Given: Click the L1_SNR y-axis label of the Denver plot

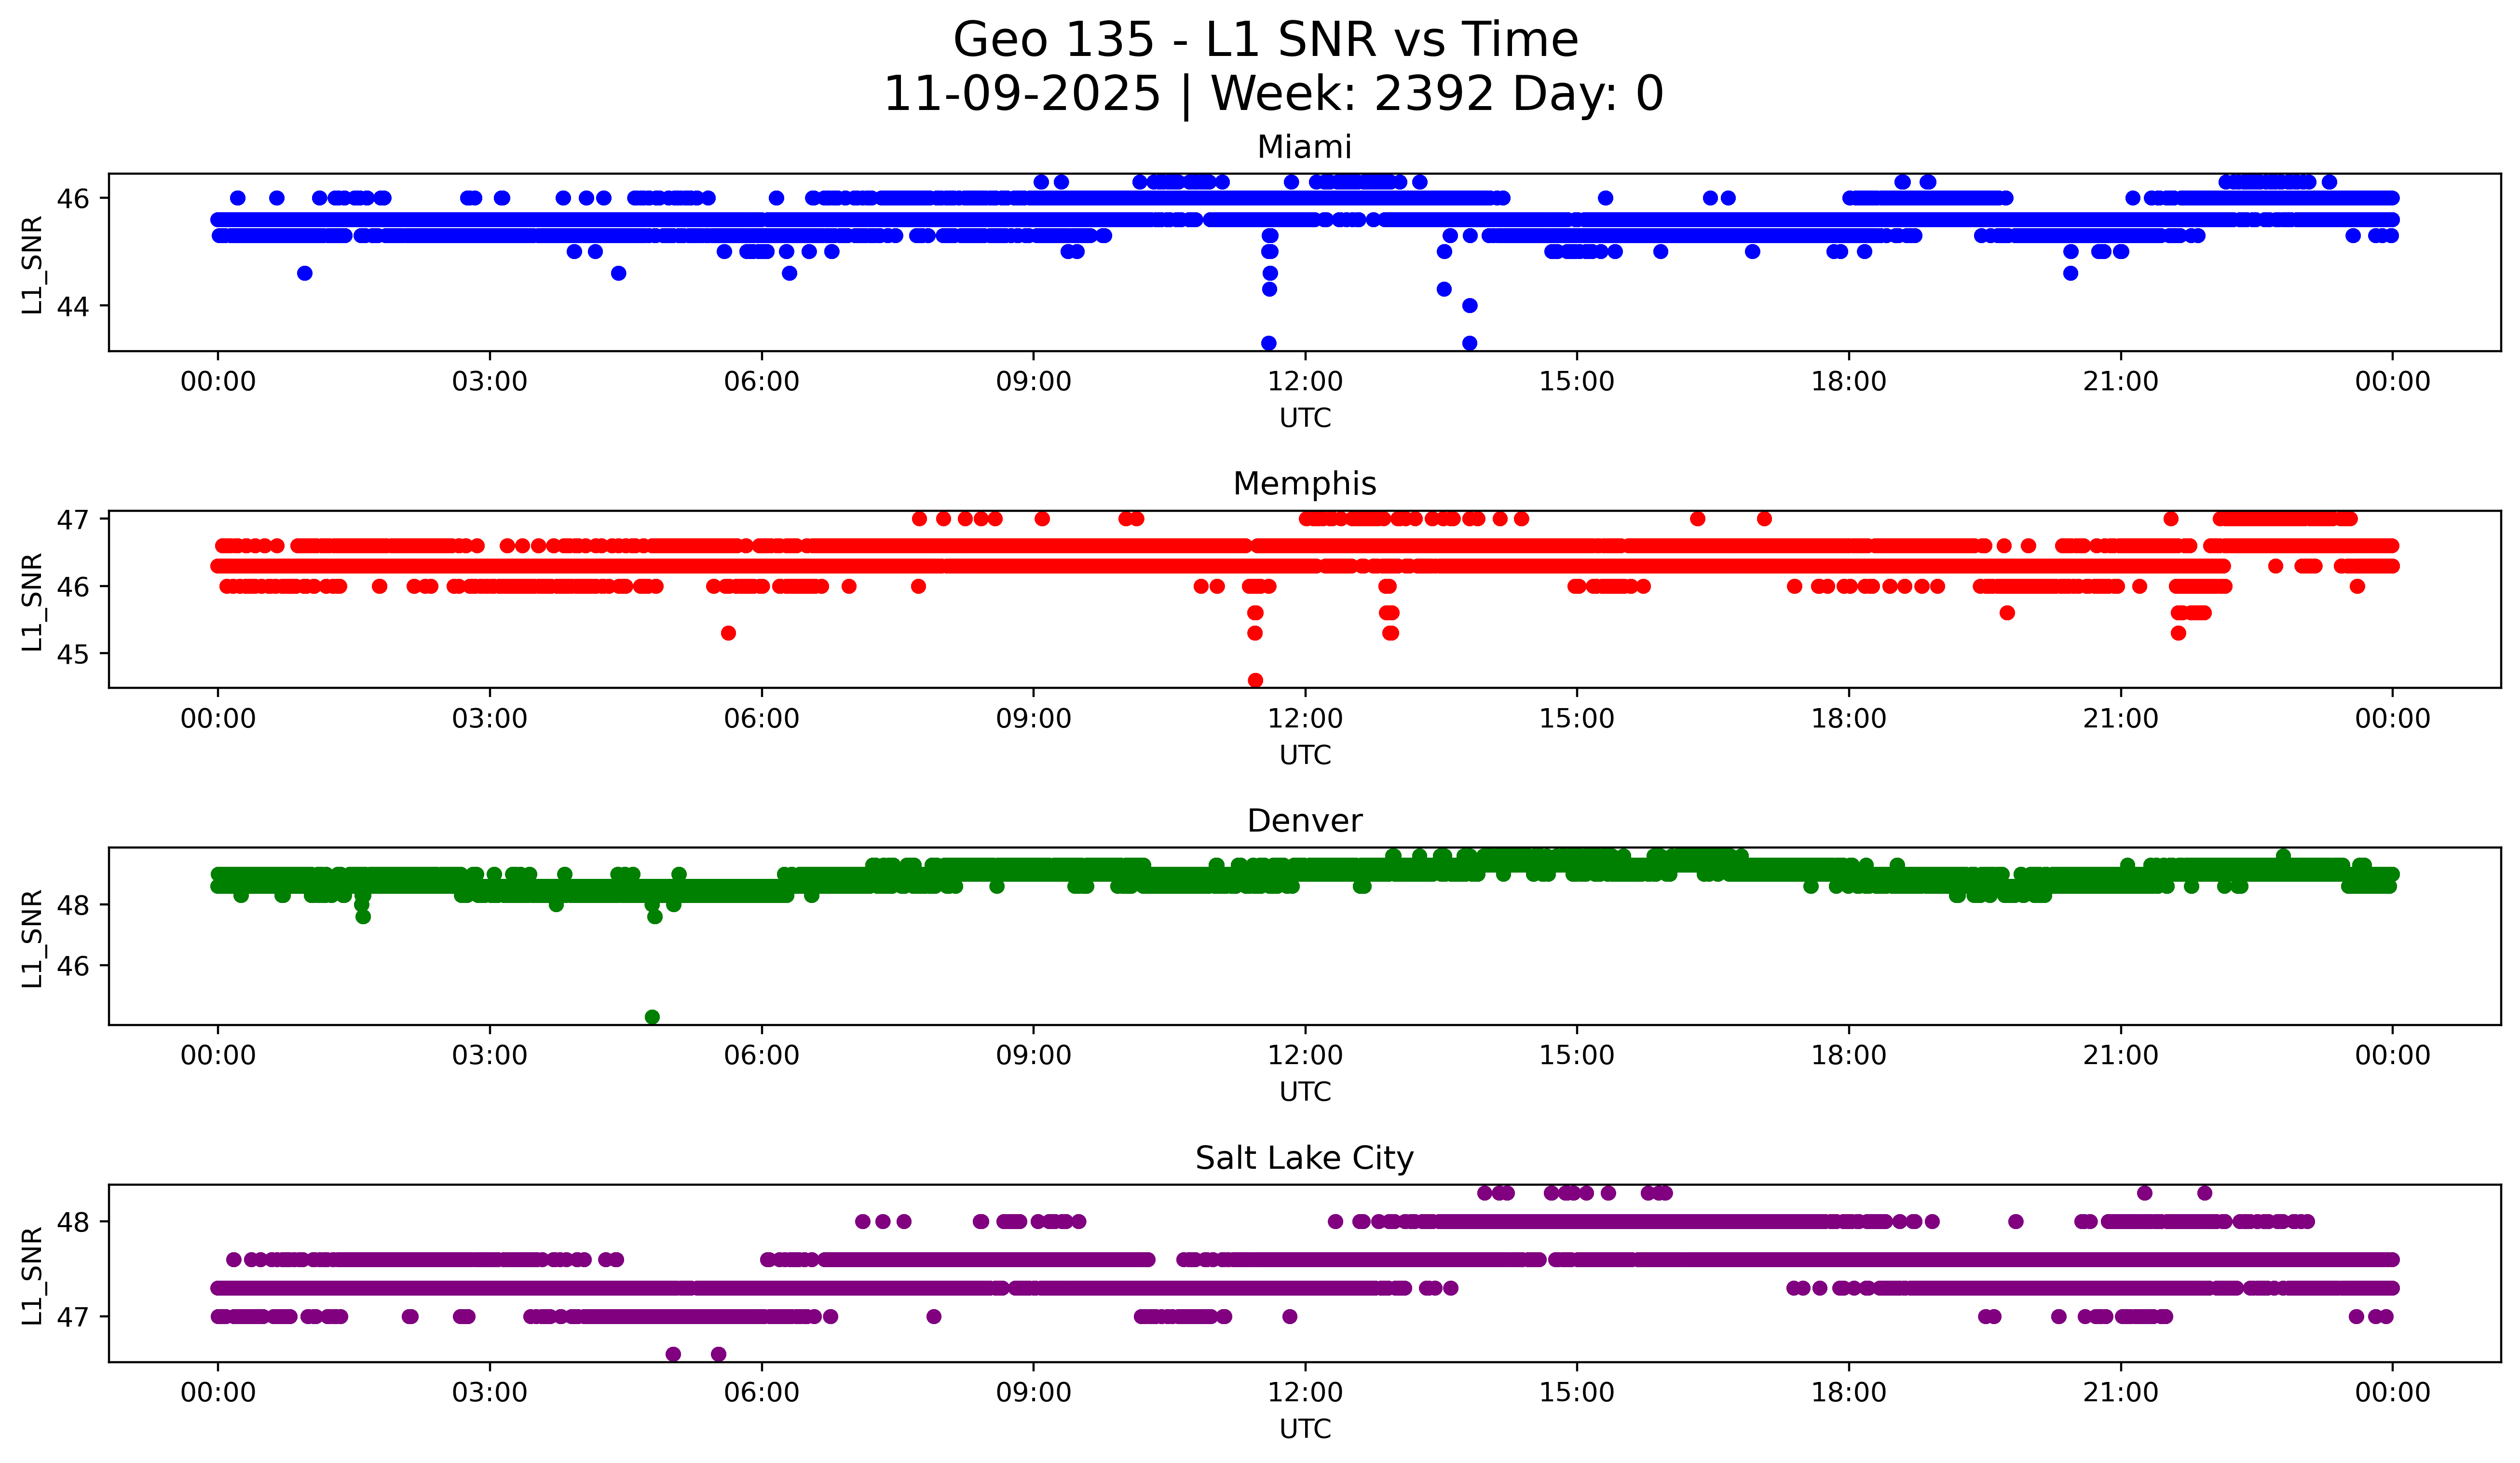Looking at the screenshot, I should (x=32, y=938).
